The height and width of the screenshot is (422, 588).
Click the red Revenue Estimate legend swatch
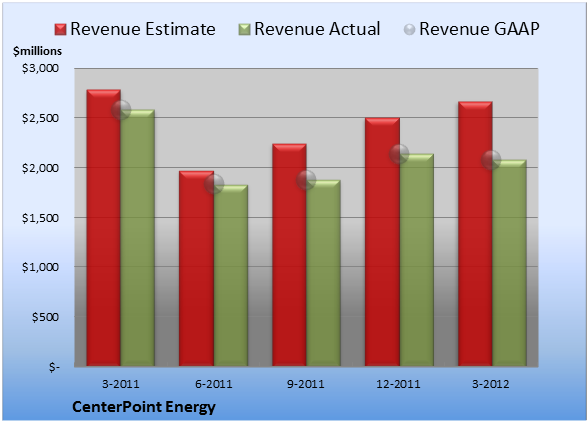click(60, 29)
